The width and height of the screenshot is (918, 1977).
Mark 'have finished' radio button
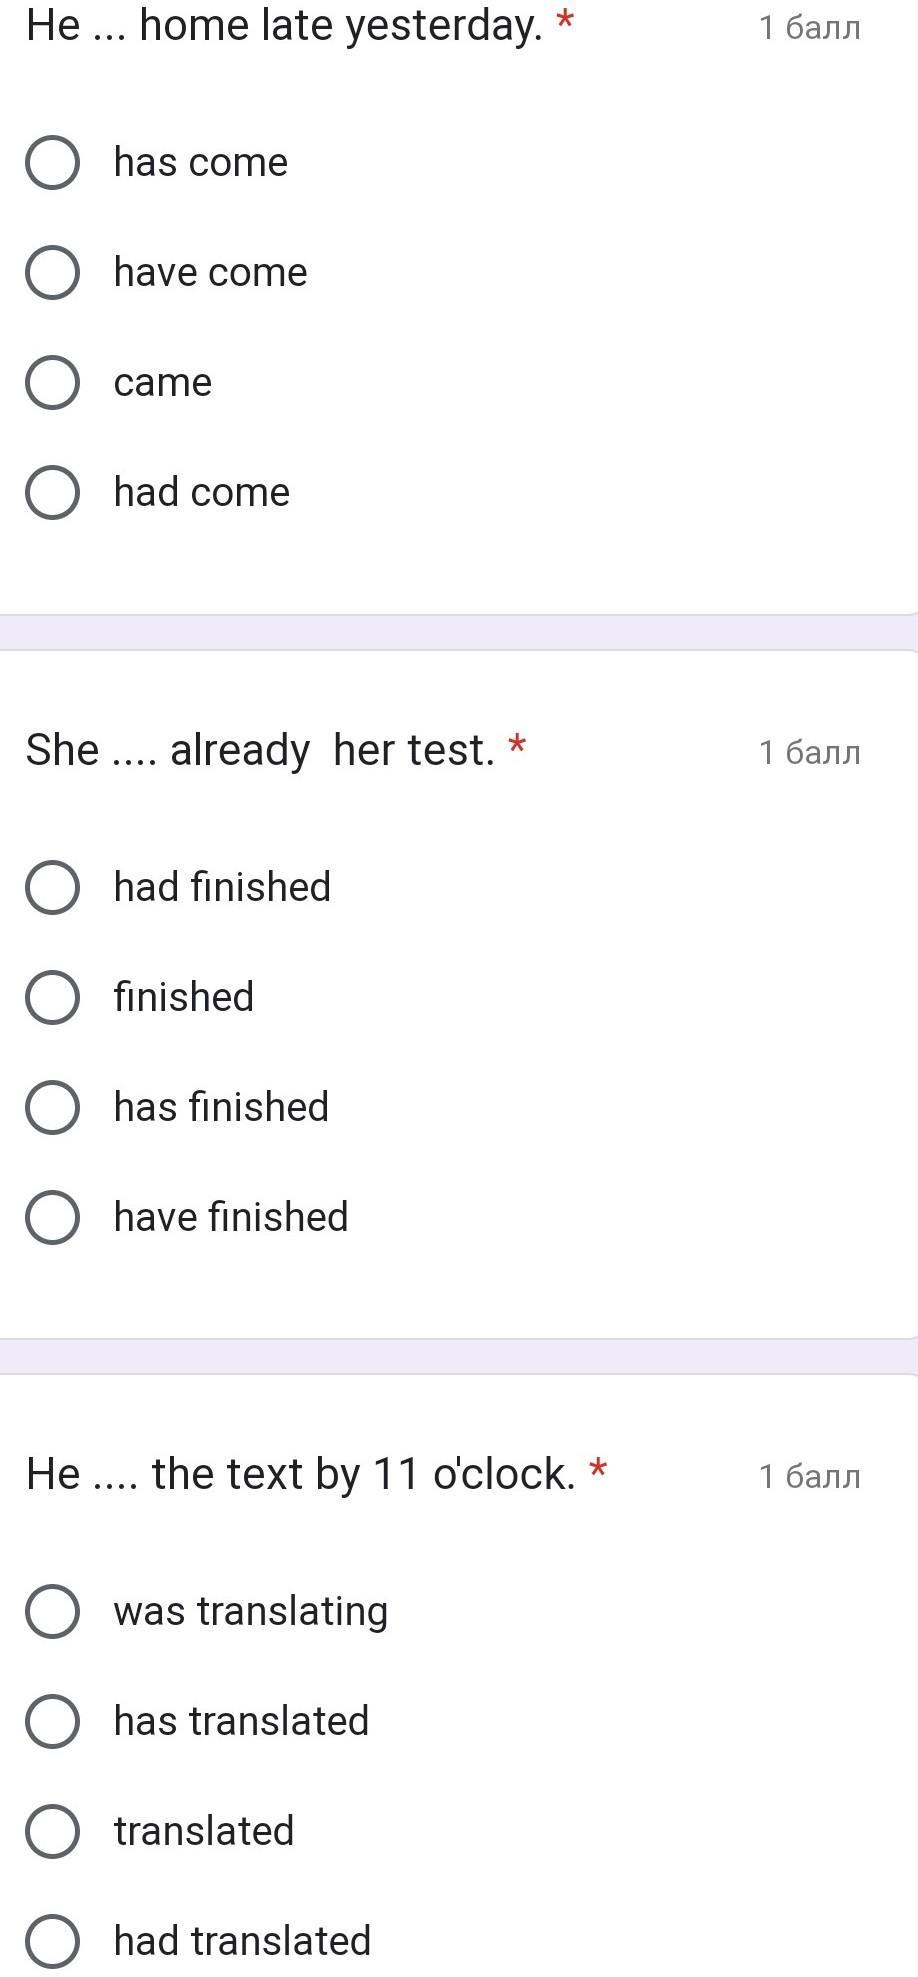pyautogui.click(x=52, y=1217)
